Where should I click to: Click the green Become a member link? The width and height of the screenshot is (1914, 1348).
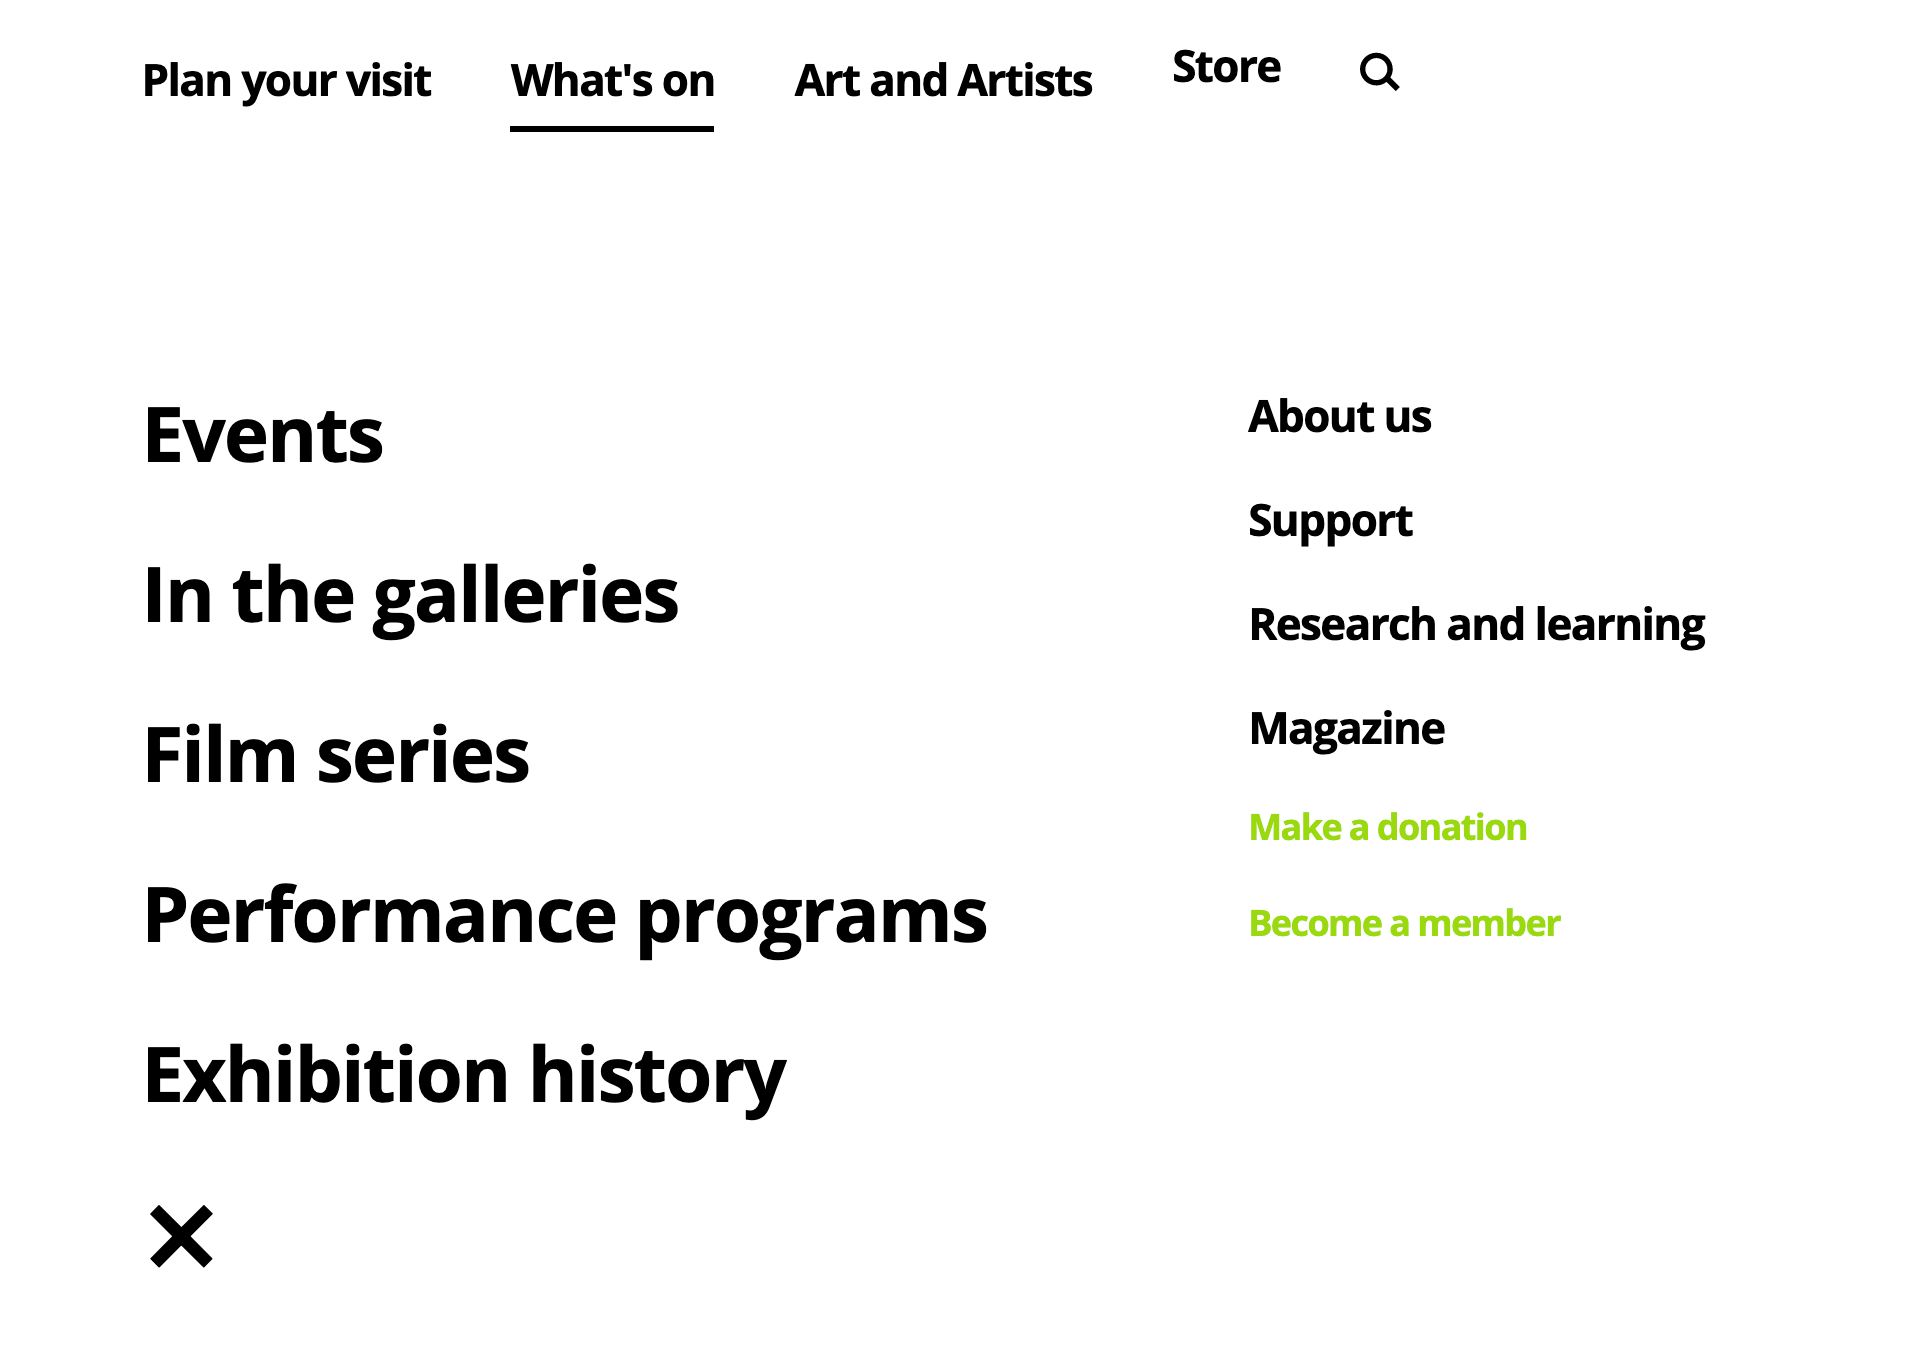1405,924
